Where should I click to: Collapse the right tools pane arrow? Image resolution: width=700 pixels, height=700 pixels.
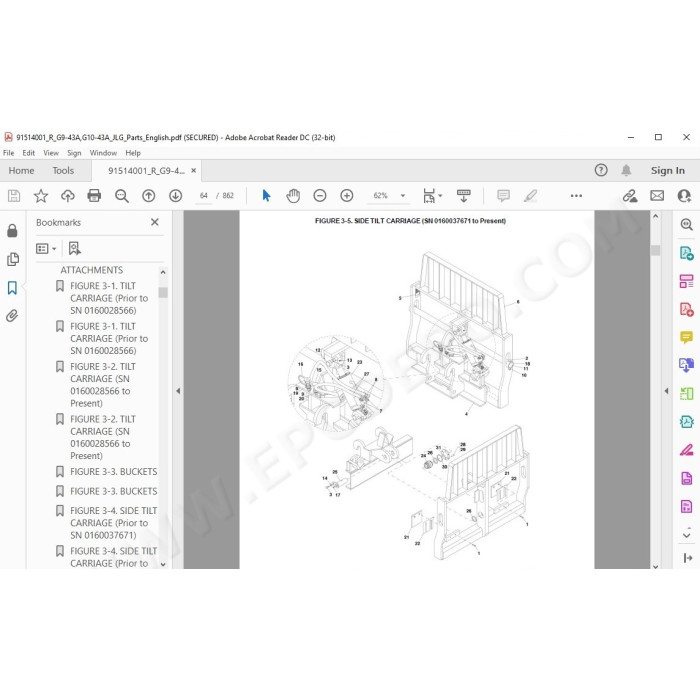pyautogui.click(x=666, y=391)
